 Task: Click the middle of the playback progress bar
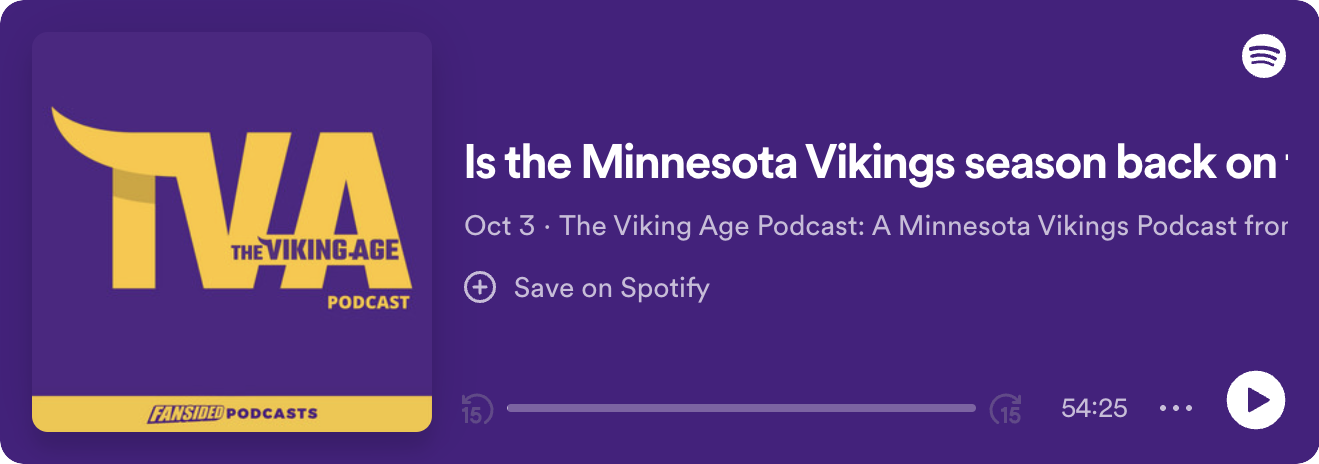(741, 408)
